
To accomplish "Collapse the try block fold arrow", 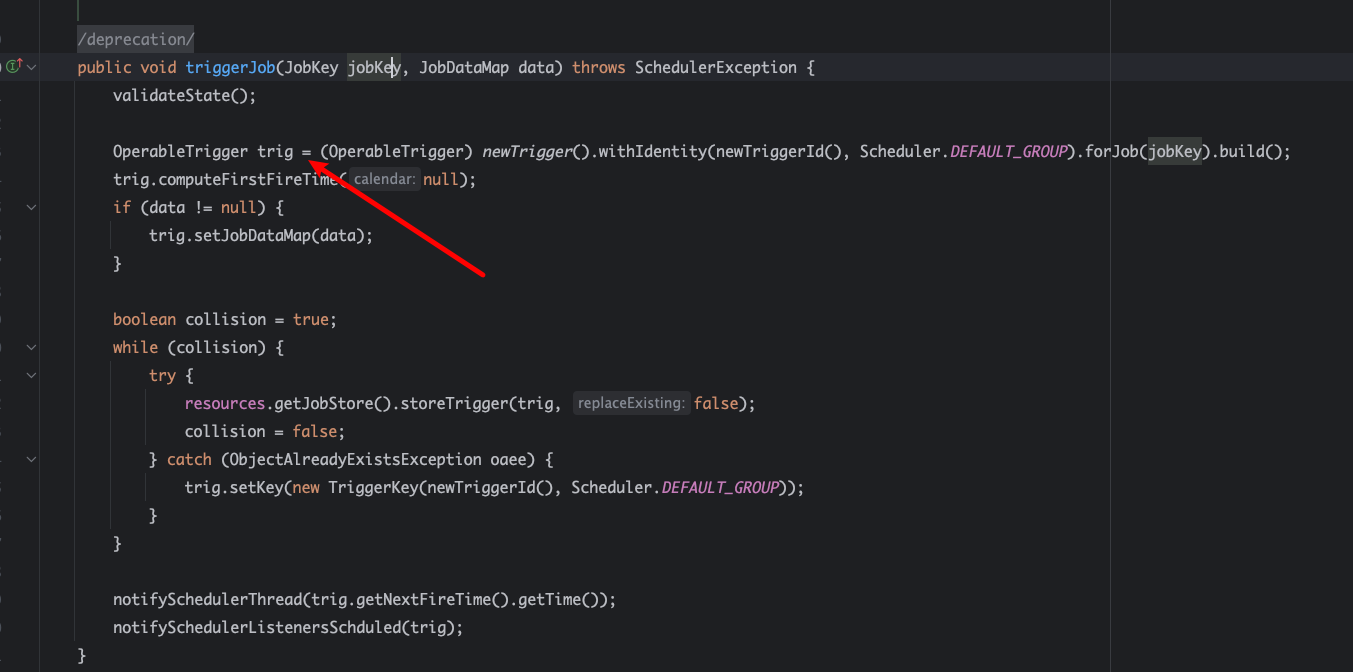I will [x=32, y=375].
